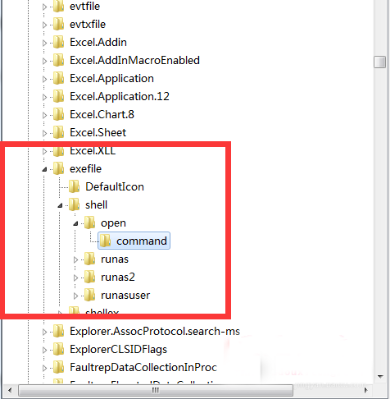
Task: Collapse the open key
Action: (x=76, y=224)
